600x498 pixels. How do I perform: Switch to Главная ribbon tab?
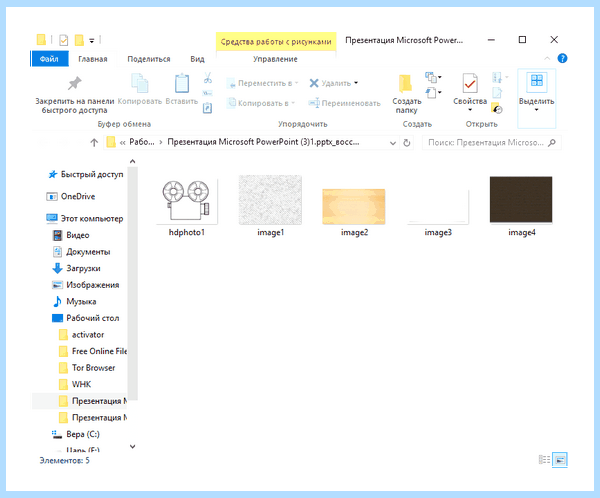point(93,59)
